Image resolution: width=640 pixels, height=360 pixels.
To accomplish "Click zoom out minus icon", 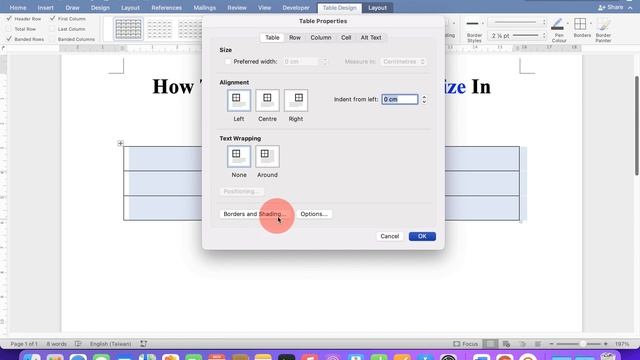I will 551,344.
